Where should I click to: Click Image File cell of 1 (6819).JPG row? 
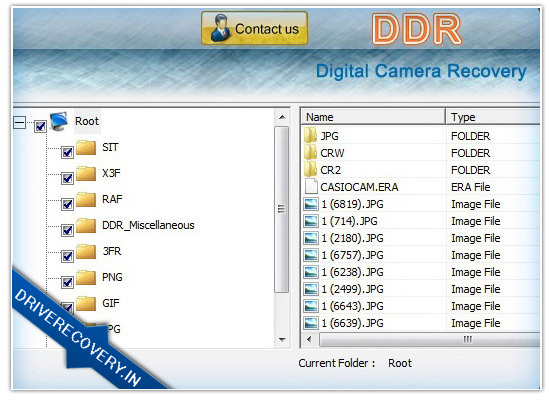point(476,204)
